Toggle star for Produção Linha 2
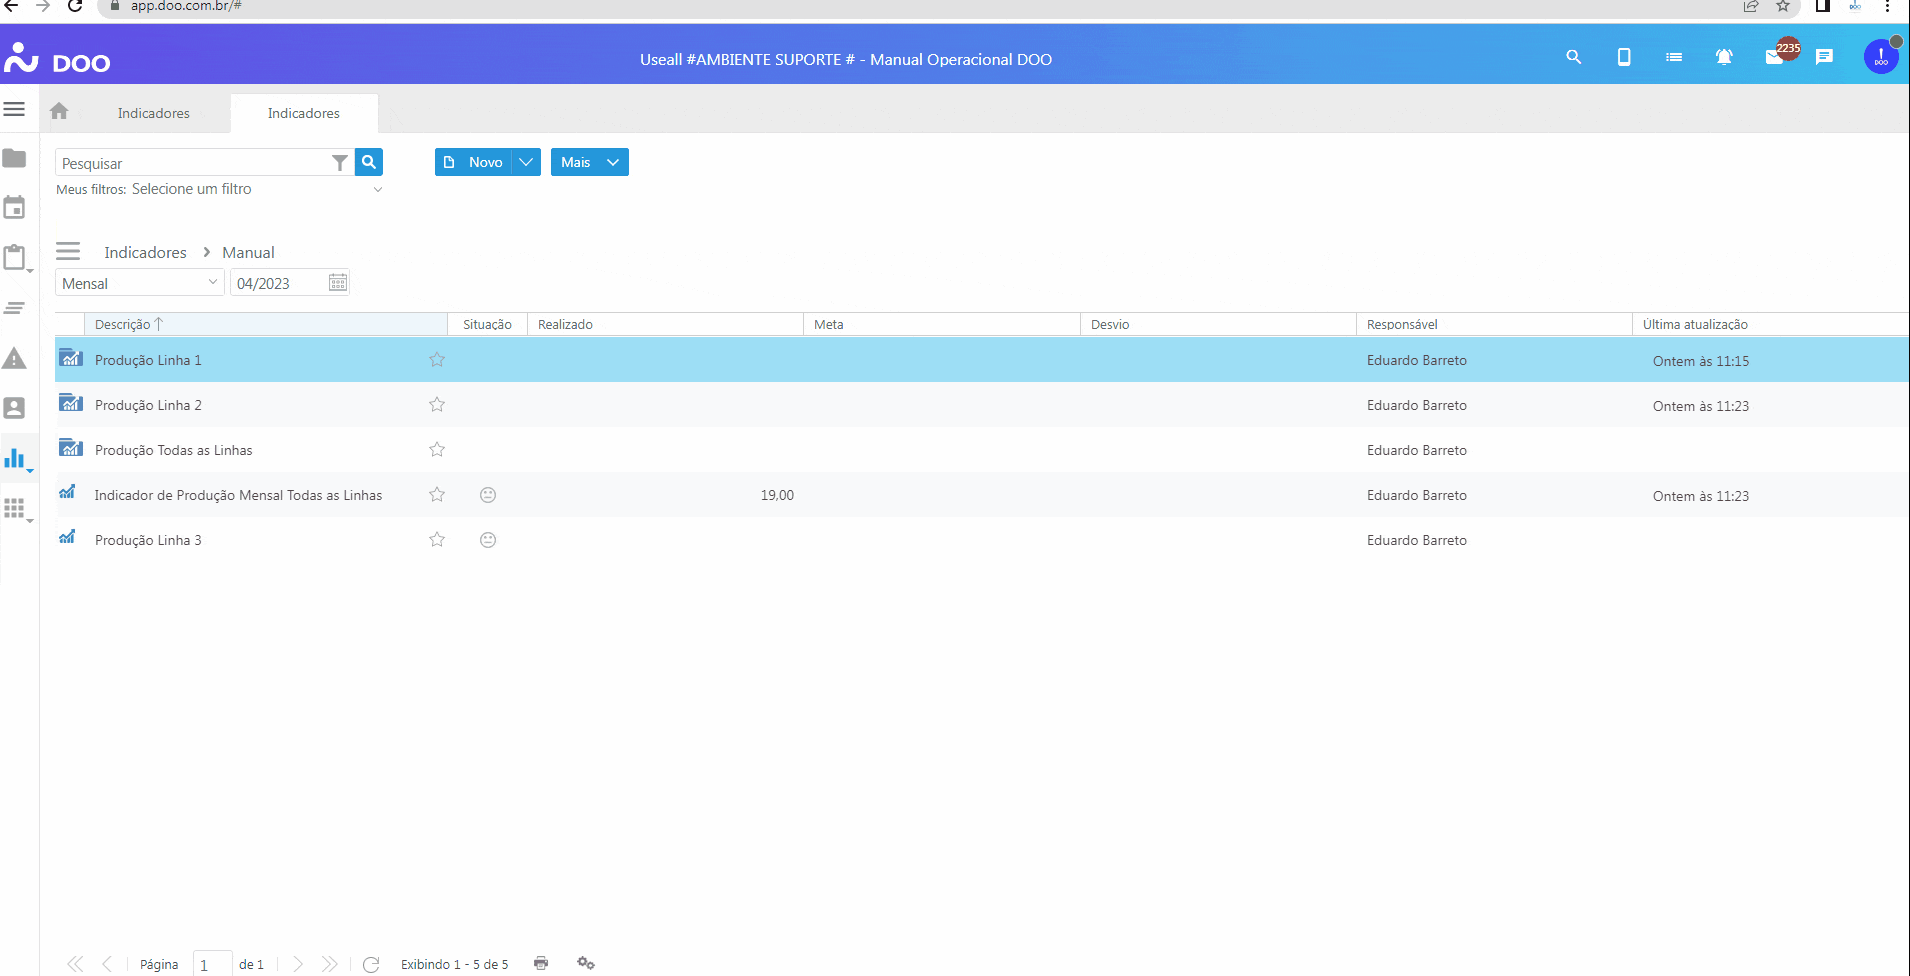This screenshot has width=1910, height=976. click(437, 405)
